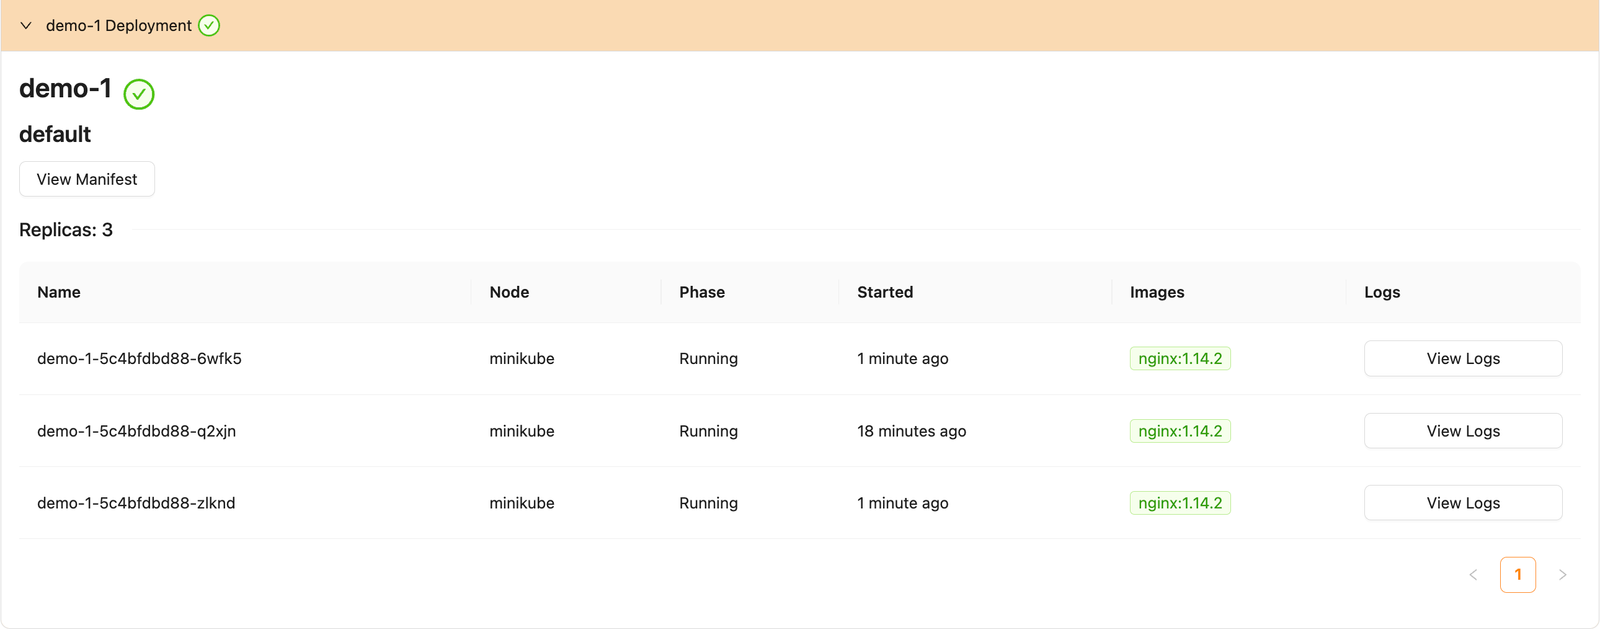The height and width of the screenshot is (630, 1600).
Task: Click the Phase column header
Action: point(702,292)
